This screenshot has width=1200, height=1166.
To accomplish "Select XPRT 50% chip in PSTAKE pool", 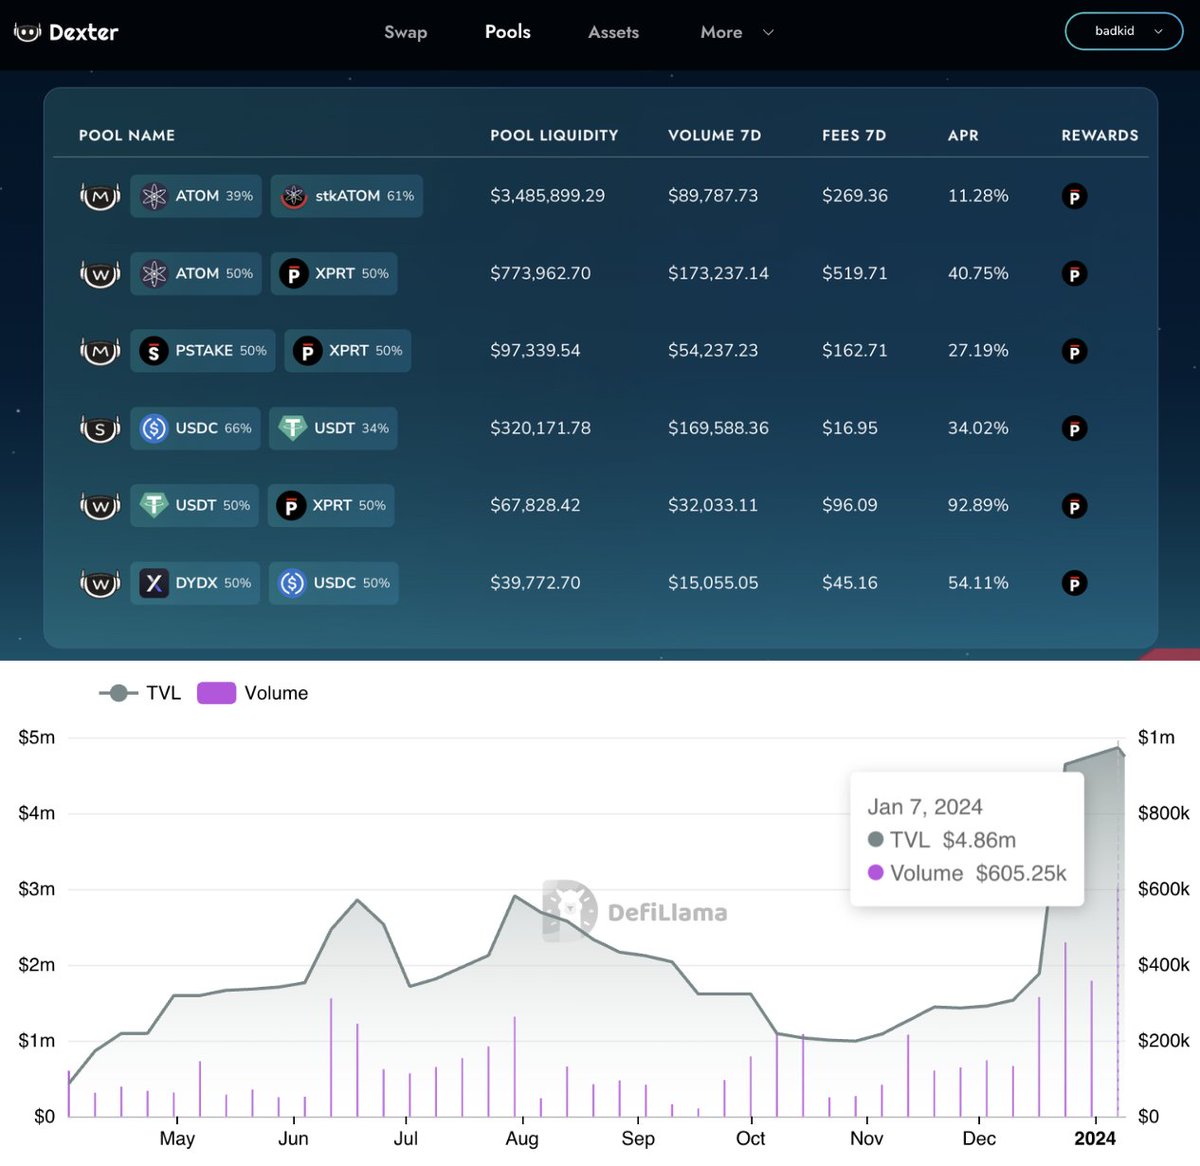I will (348, 351).
